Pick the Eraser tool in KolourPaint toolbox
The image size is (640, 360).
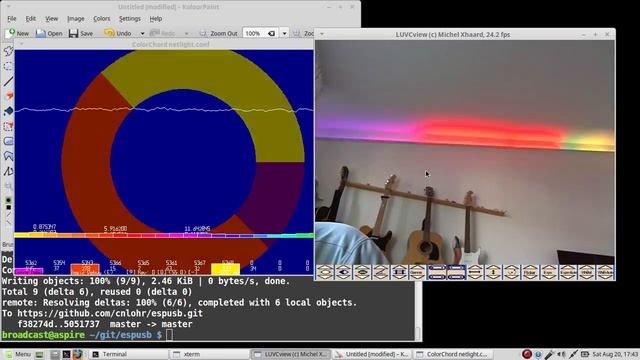coord(8,96)
